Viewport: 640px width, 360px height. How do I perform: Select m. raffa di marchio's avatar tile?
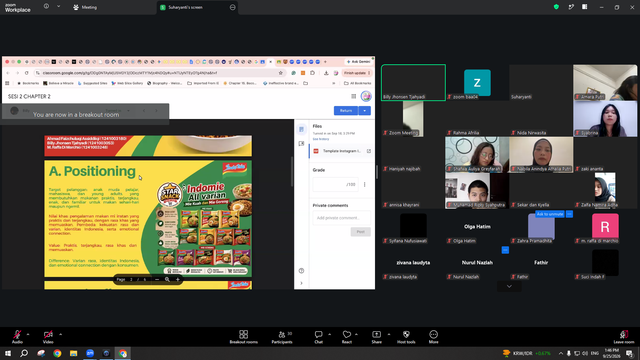pyautogui.click(x=605, y=227)
